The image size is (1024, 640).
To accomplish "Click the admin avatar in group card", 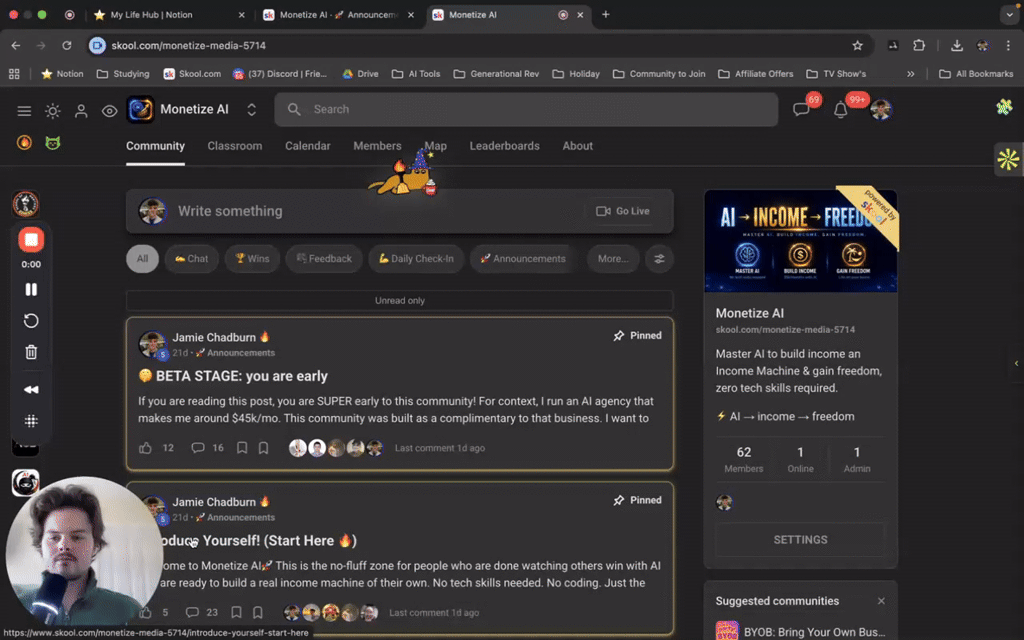I will click(x=724, y=502).
